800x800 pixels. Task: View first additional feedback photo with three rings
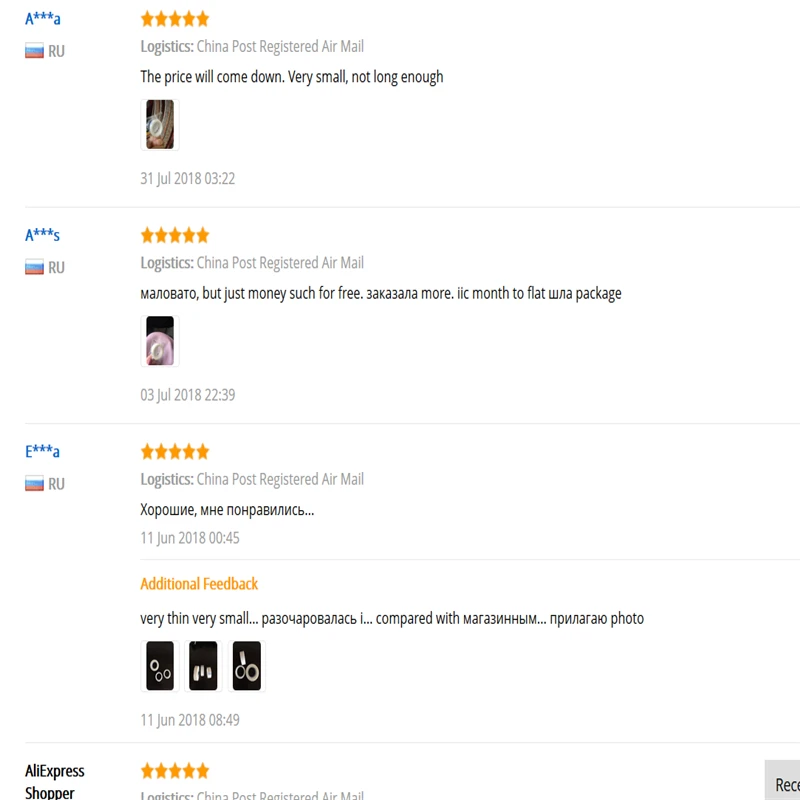tap(160, 666)
